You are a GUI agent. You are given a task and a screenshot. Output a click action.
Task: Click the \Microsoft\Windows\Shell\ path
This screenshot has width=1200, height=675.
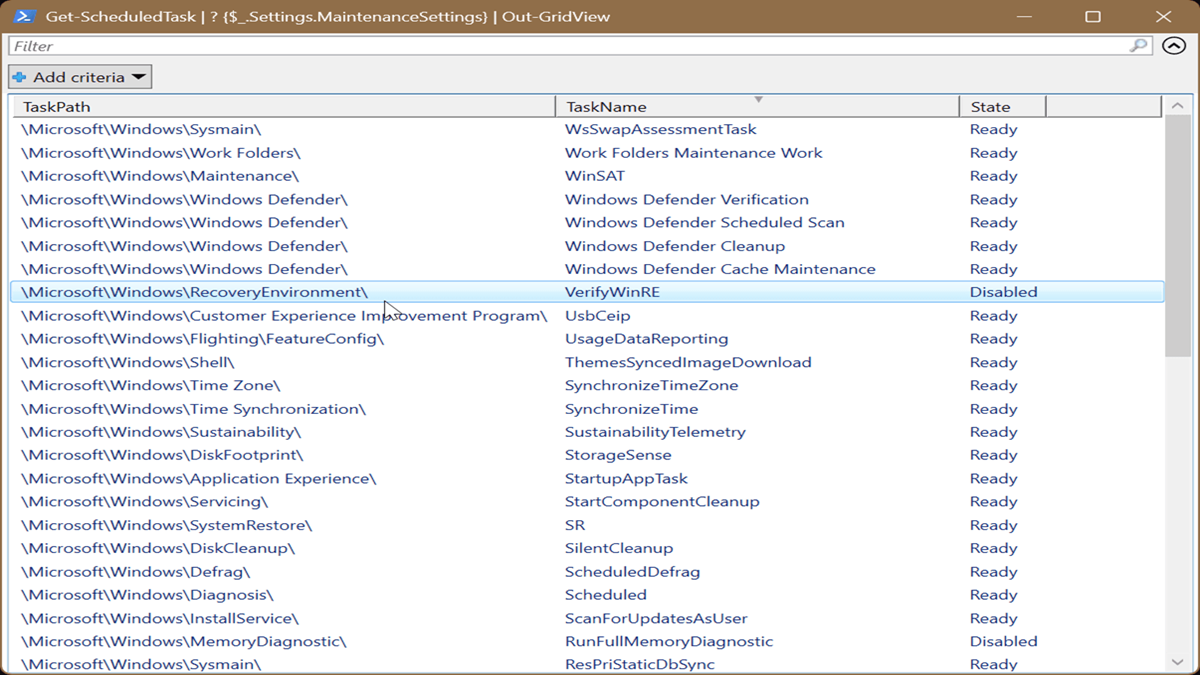(x=127, y=362)
